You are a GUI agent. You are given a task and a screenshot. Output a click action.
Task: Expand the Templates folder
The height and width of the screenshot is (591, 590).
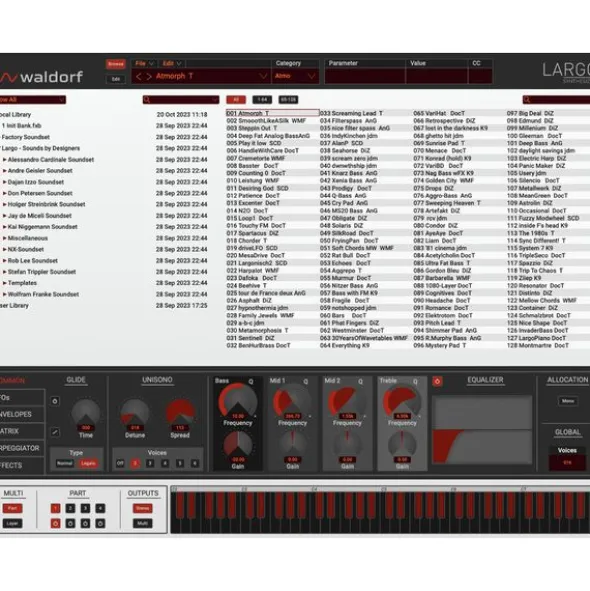5,283
